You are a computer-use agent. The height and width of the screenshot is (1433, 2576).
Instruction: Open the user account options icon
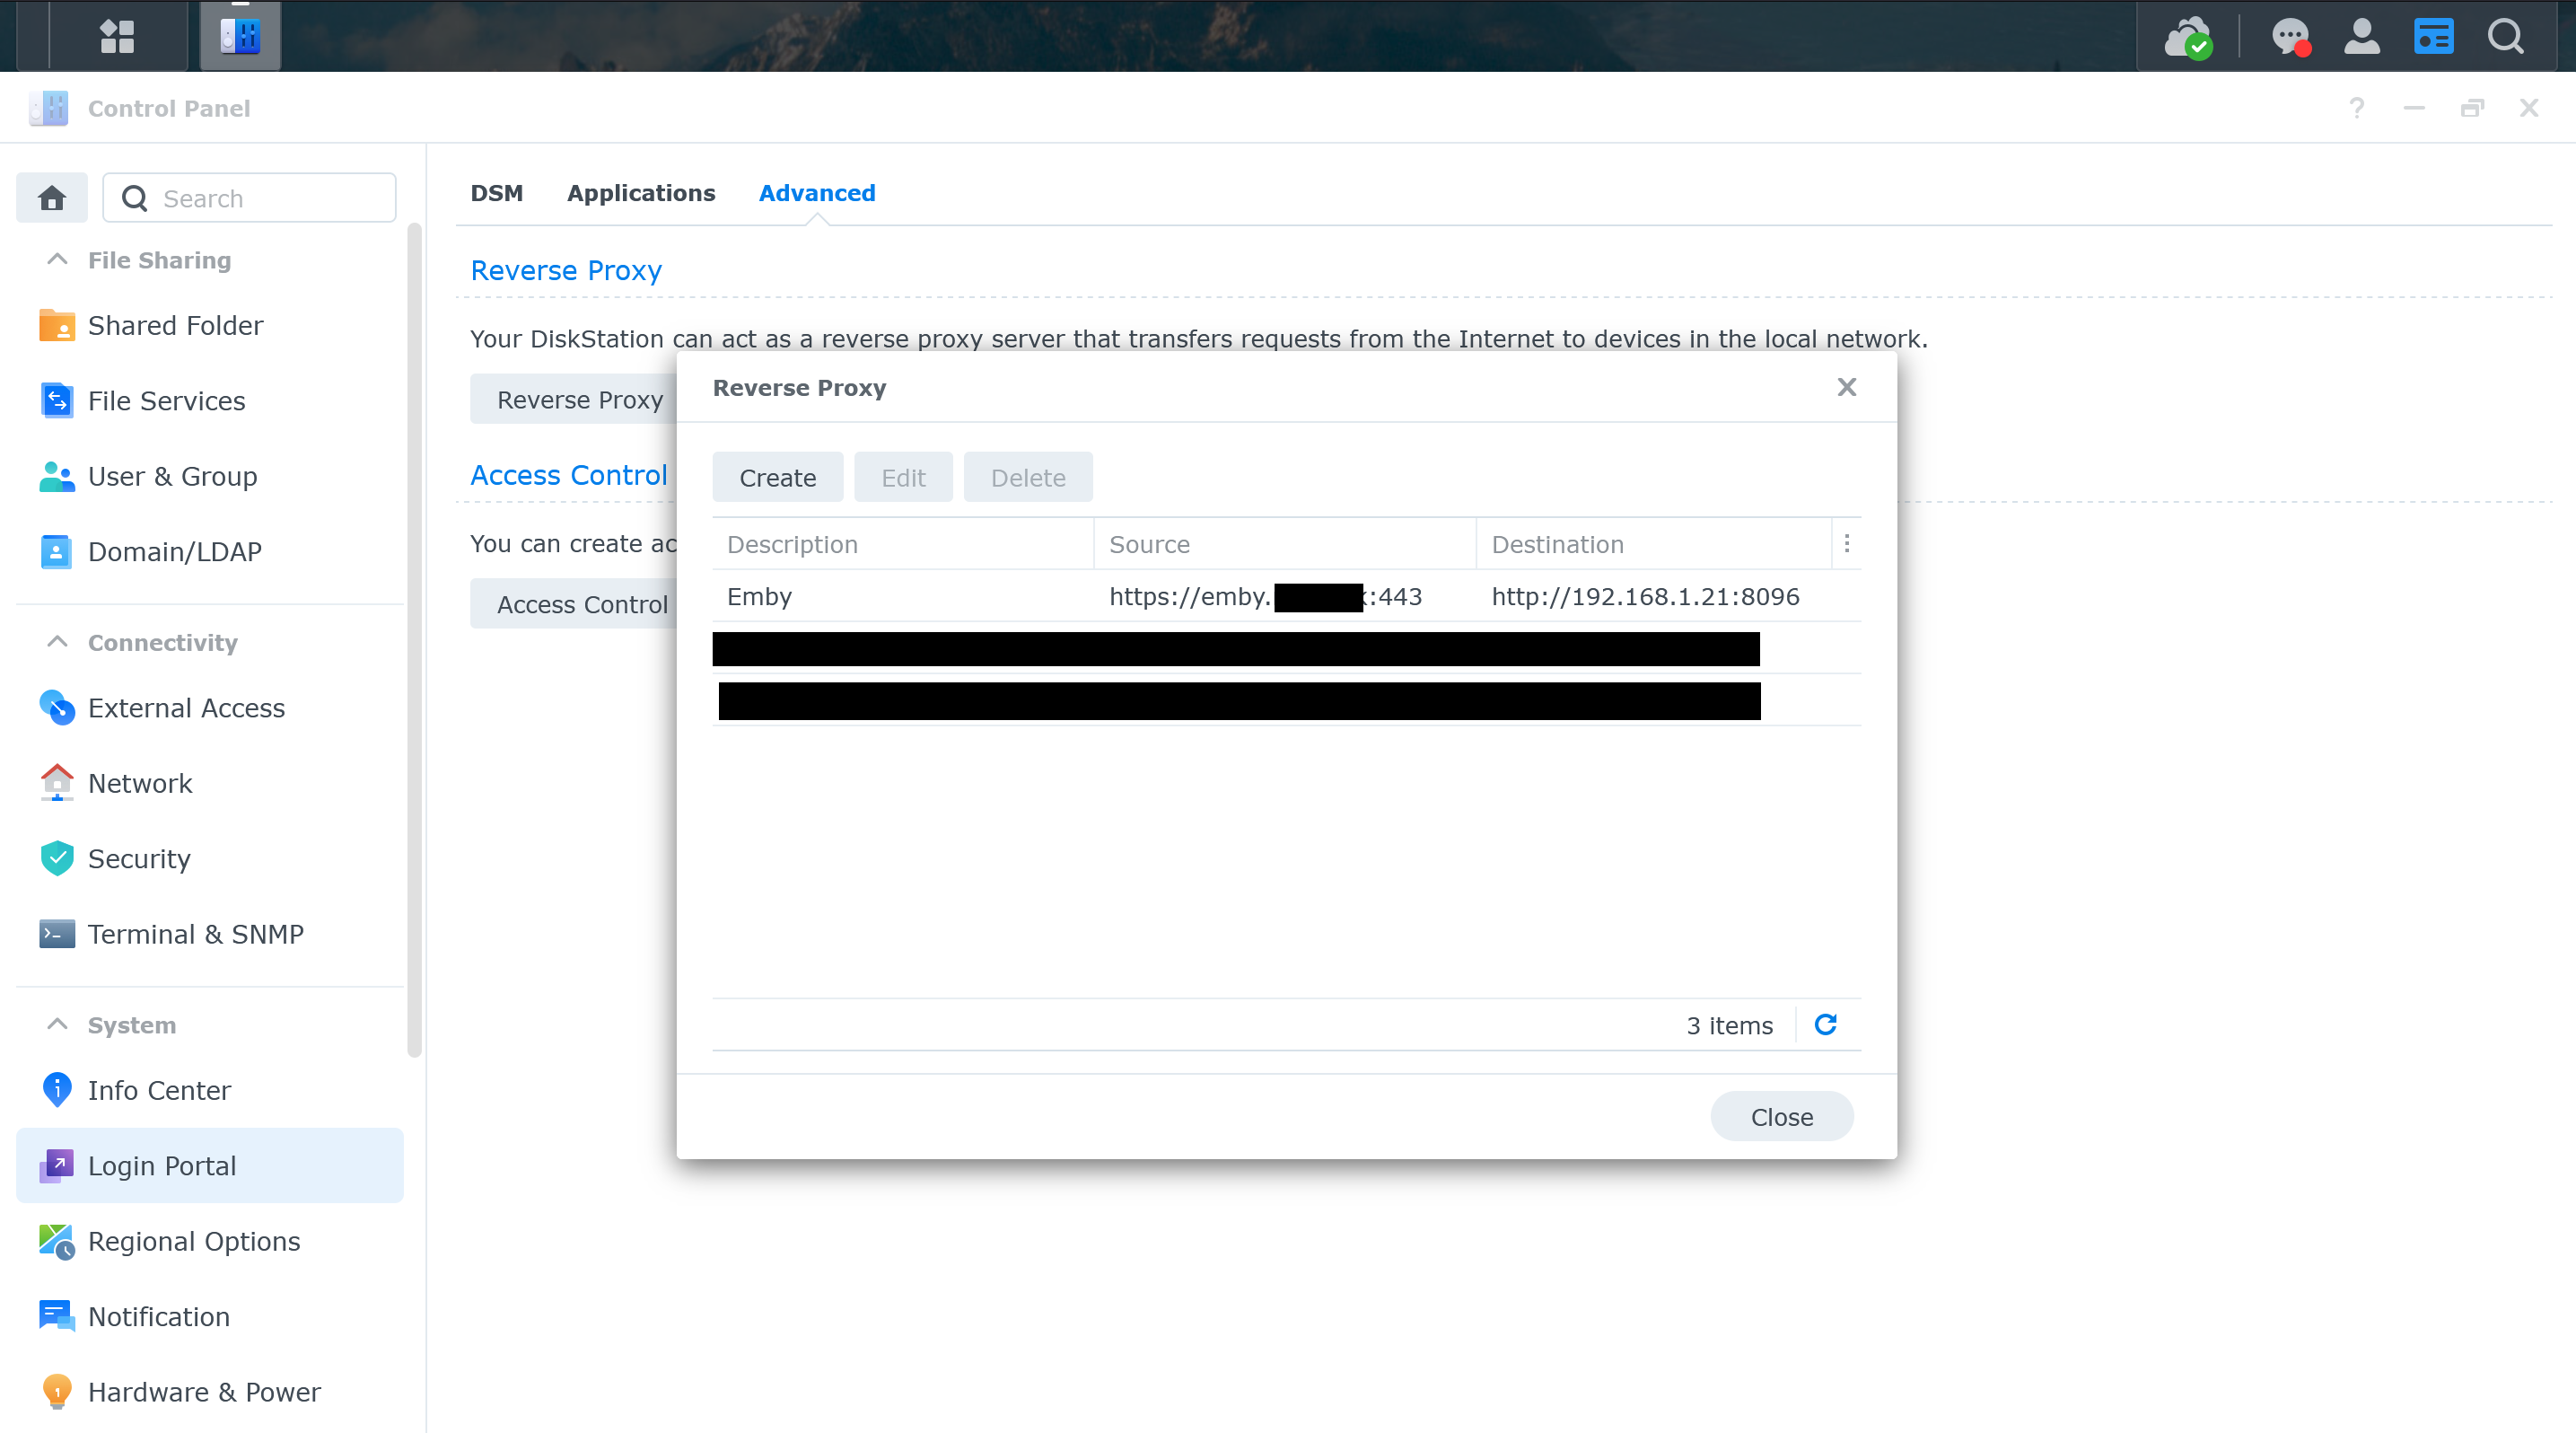[2362, 37]
